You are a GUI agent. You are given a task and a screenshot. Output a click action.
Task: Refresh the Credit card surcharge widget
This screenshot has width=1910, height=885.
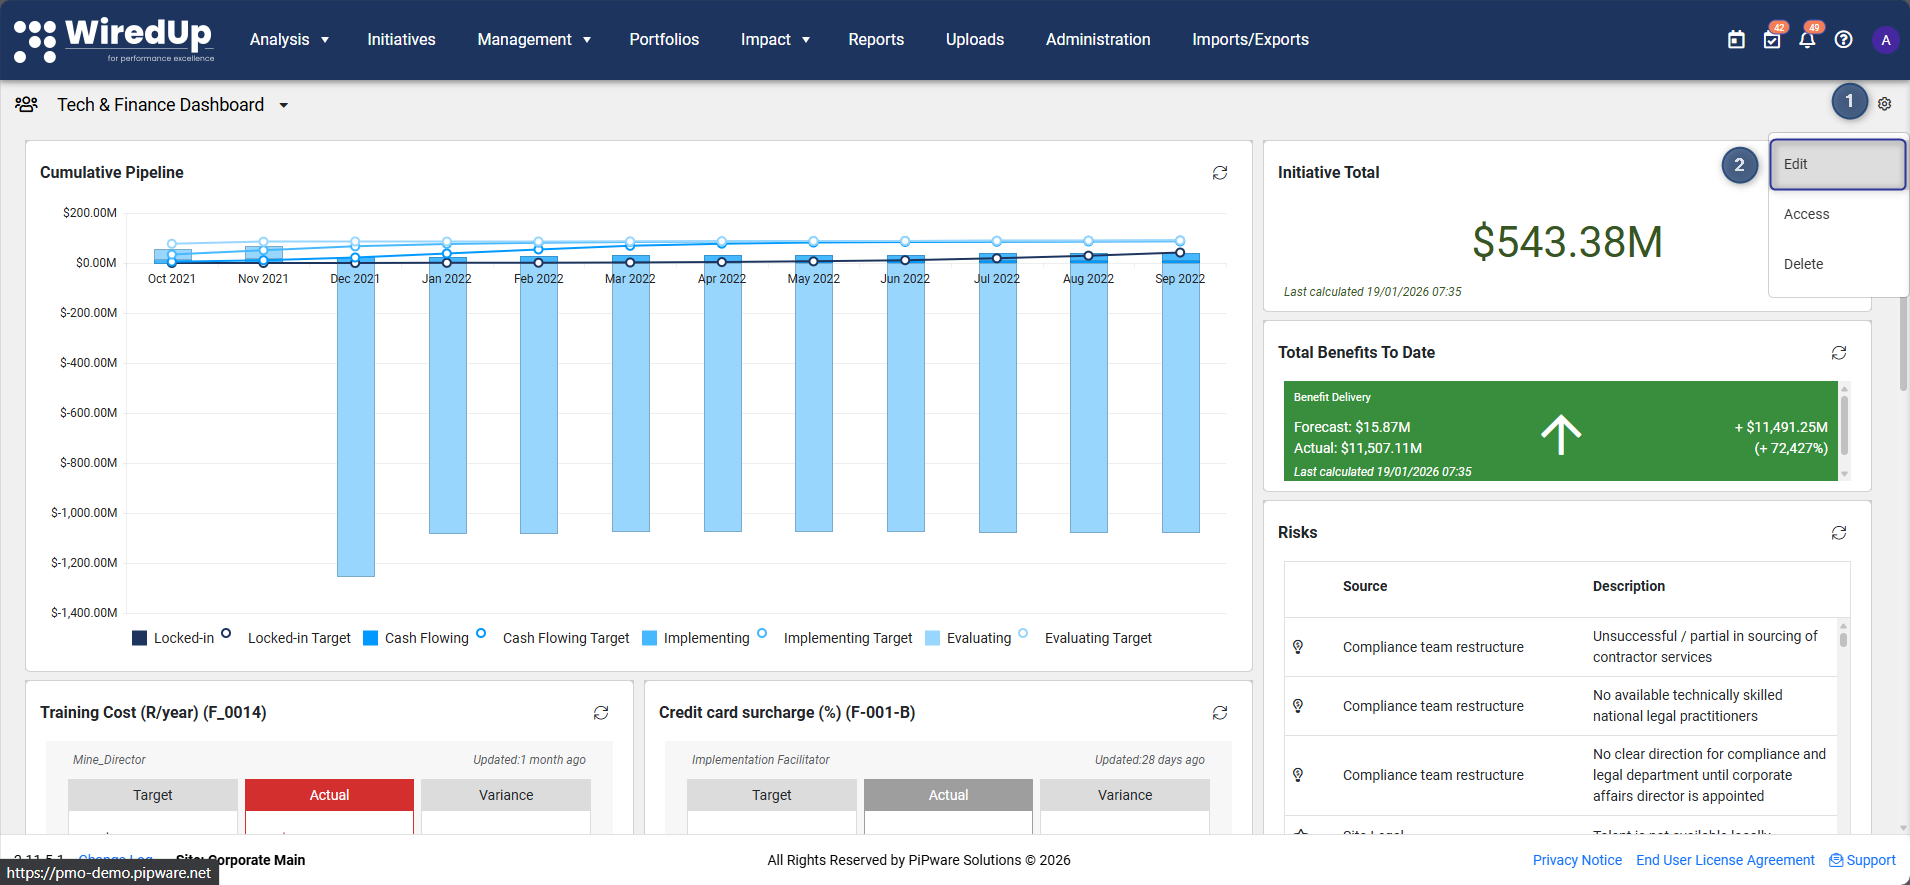tap(1220, 713)
